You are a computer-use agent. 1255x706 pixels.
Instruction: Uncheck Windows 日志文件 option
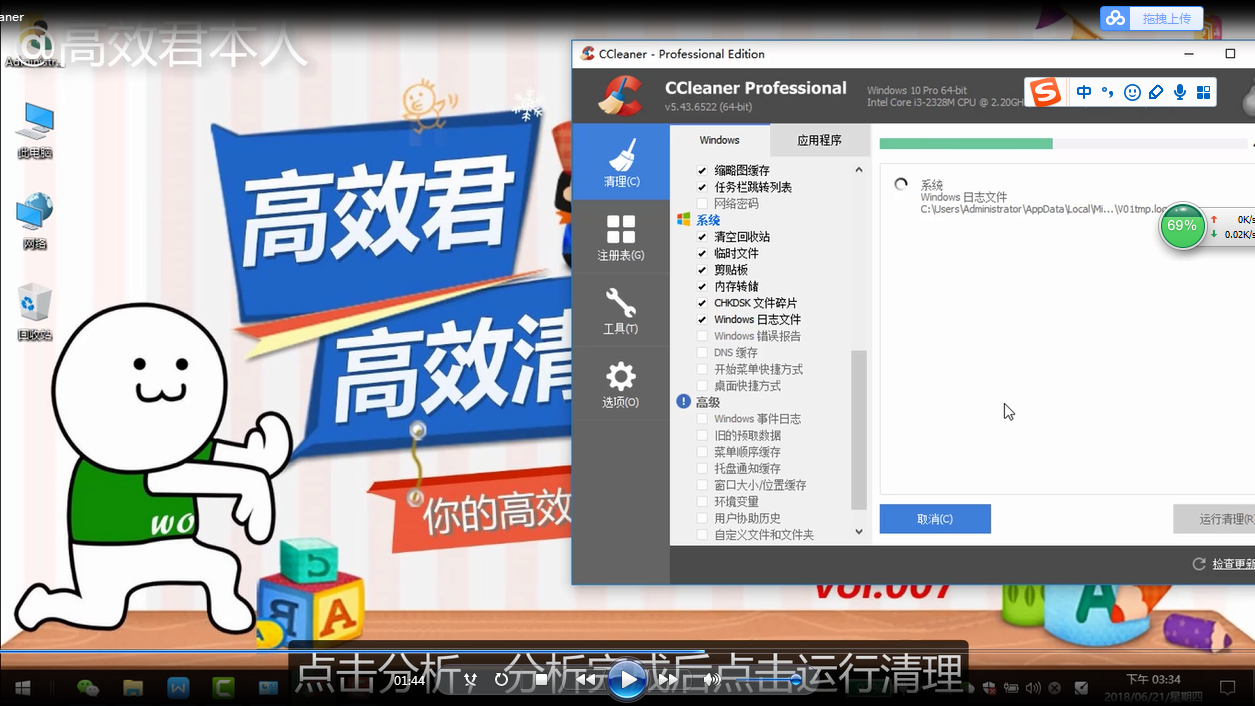point(702,320)
